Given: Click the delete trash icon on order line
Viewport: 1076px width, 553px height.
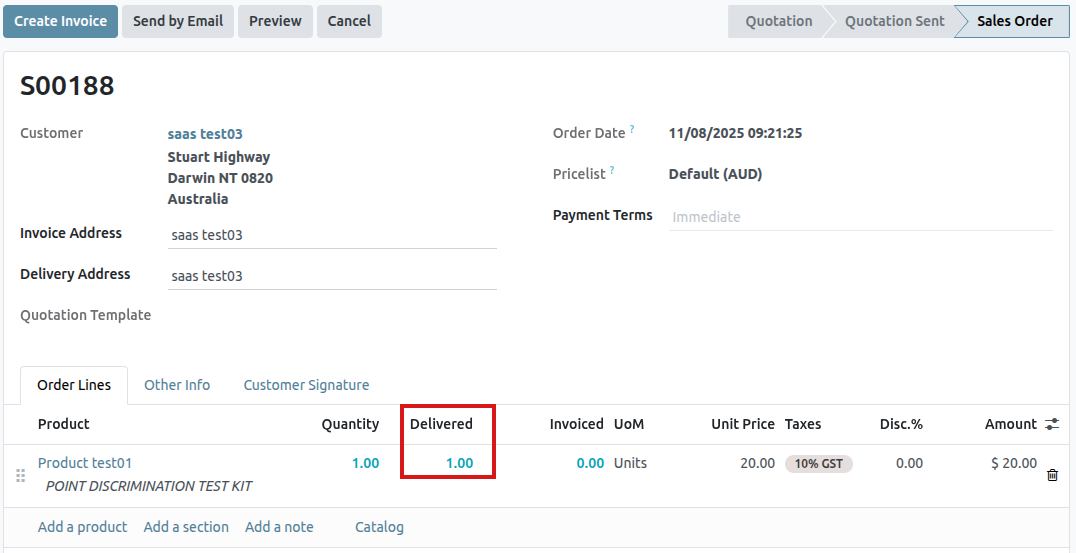Looking at the screenshot, I should [1052, 475].
